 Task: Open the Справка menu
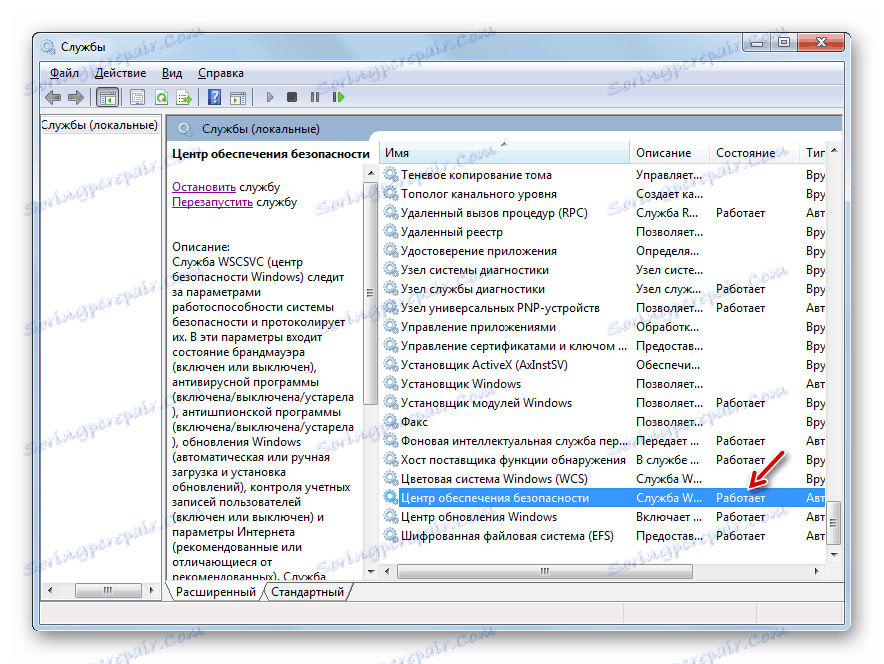click(220, 73)
